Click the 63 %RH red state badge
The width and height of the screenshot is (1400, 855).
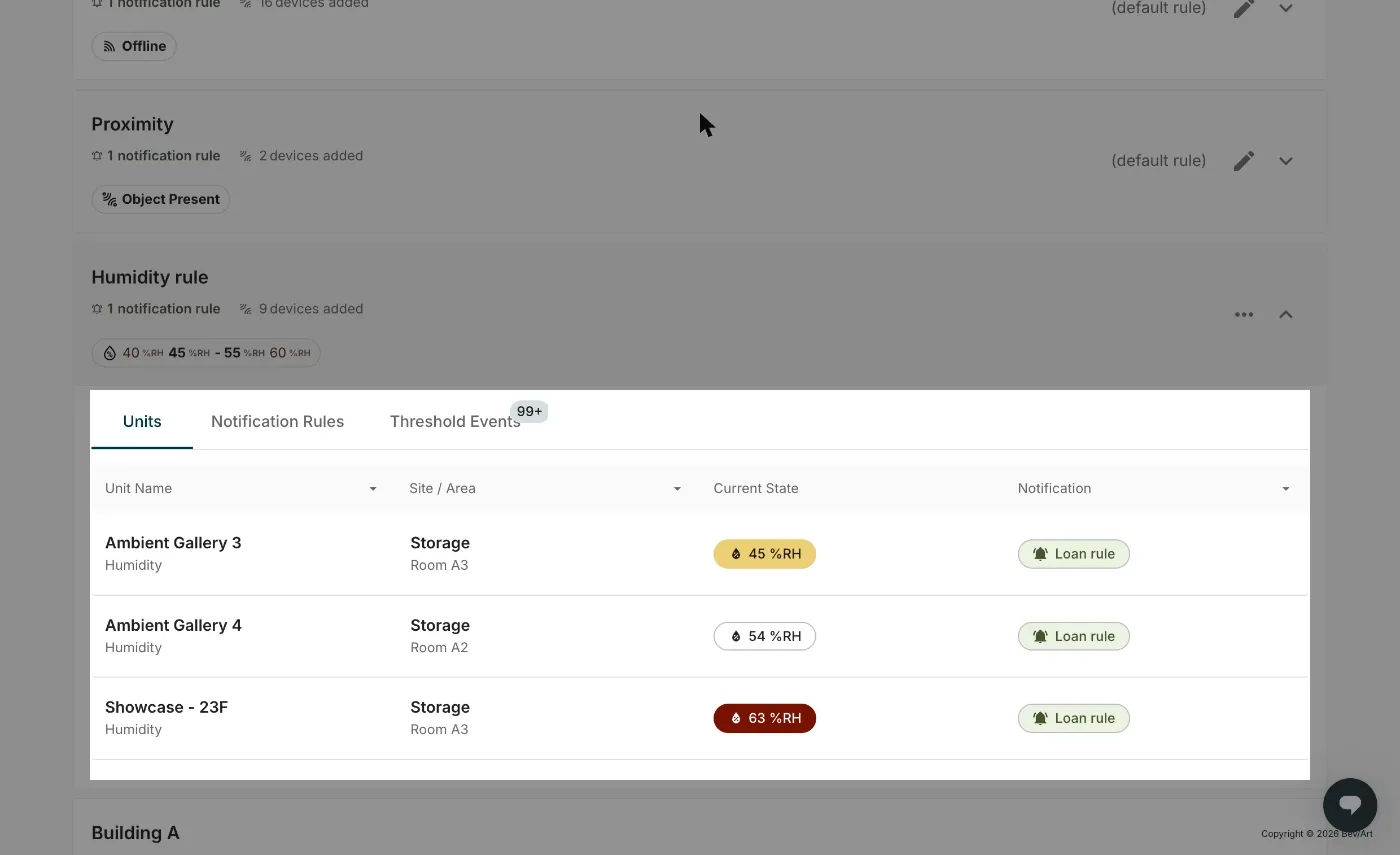pos(765,718)
